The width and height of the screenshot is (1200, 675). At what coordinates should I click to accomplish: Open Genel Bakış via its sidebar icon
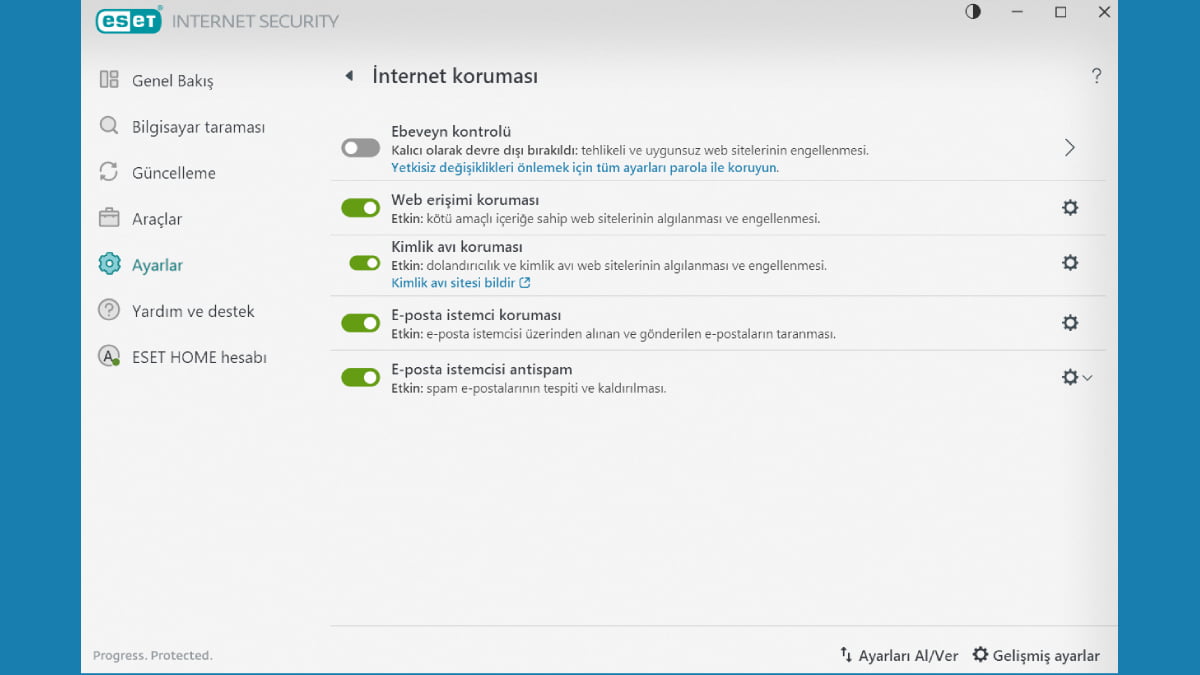pos(108,80)
